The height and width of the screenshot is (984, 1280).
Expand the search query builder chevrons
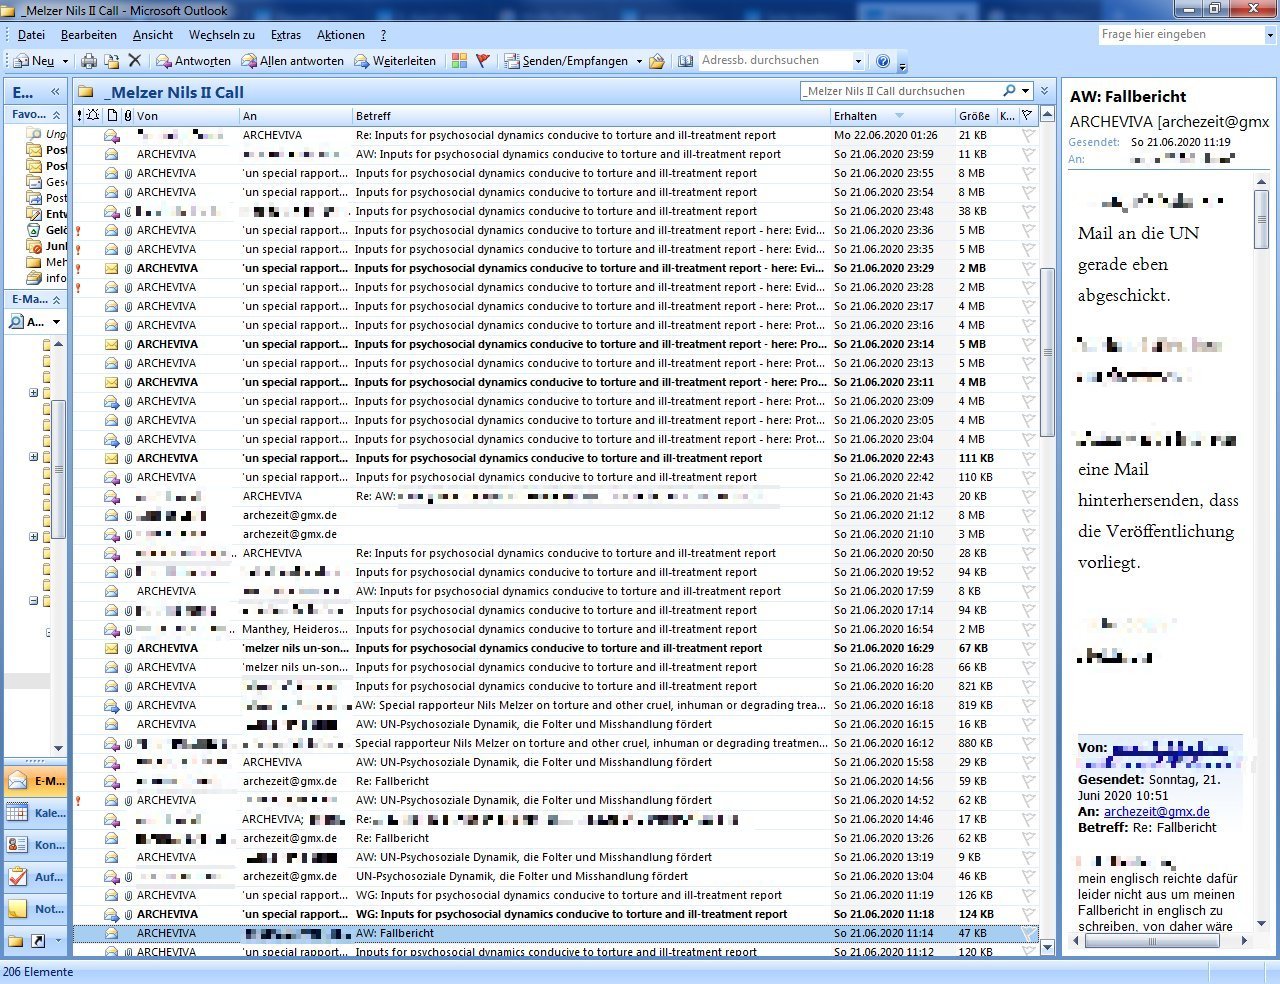[1045, 91]
